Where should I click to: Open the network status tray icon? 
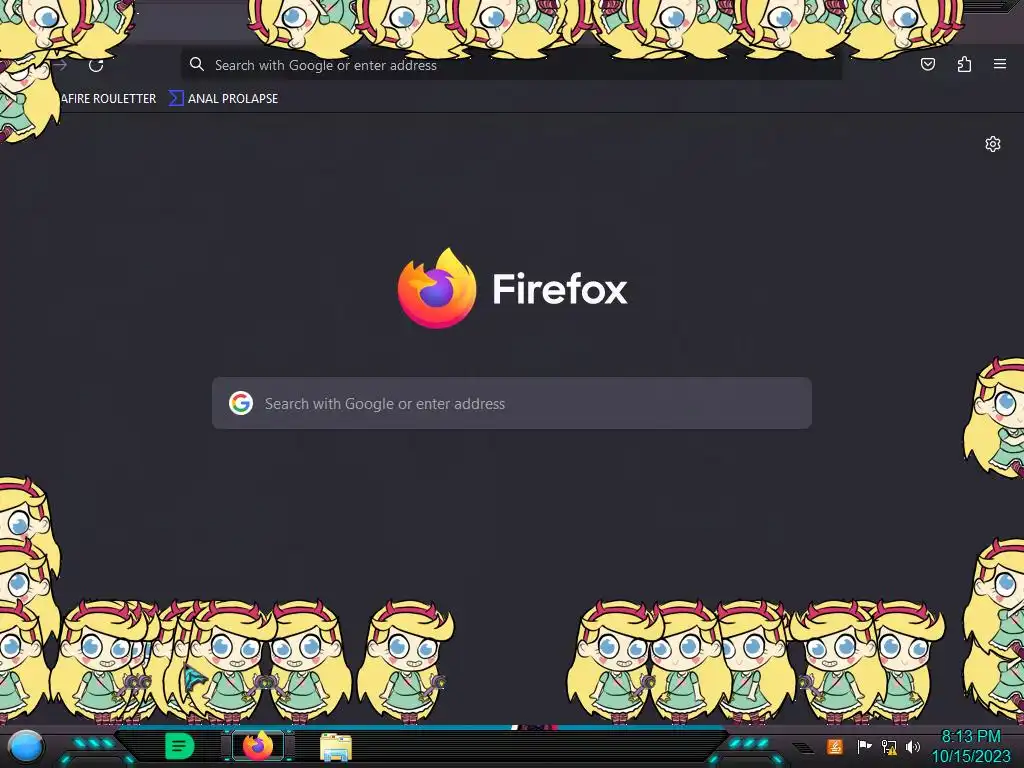(x=889, y=746)
